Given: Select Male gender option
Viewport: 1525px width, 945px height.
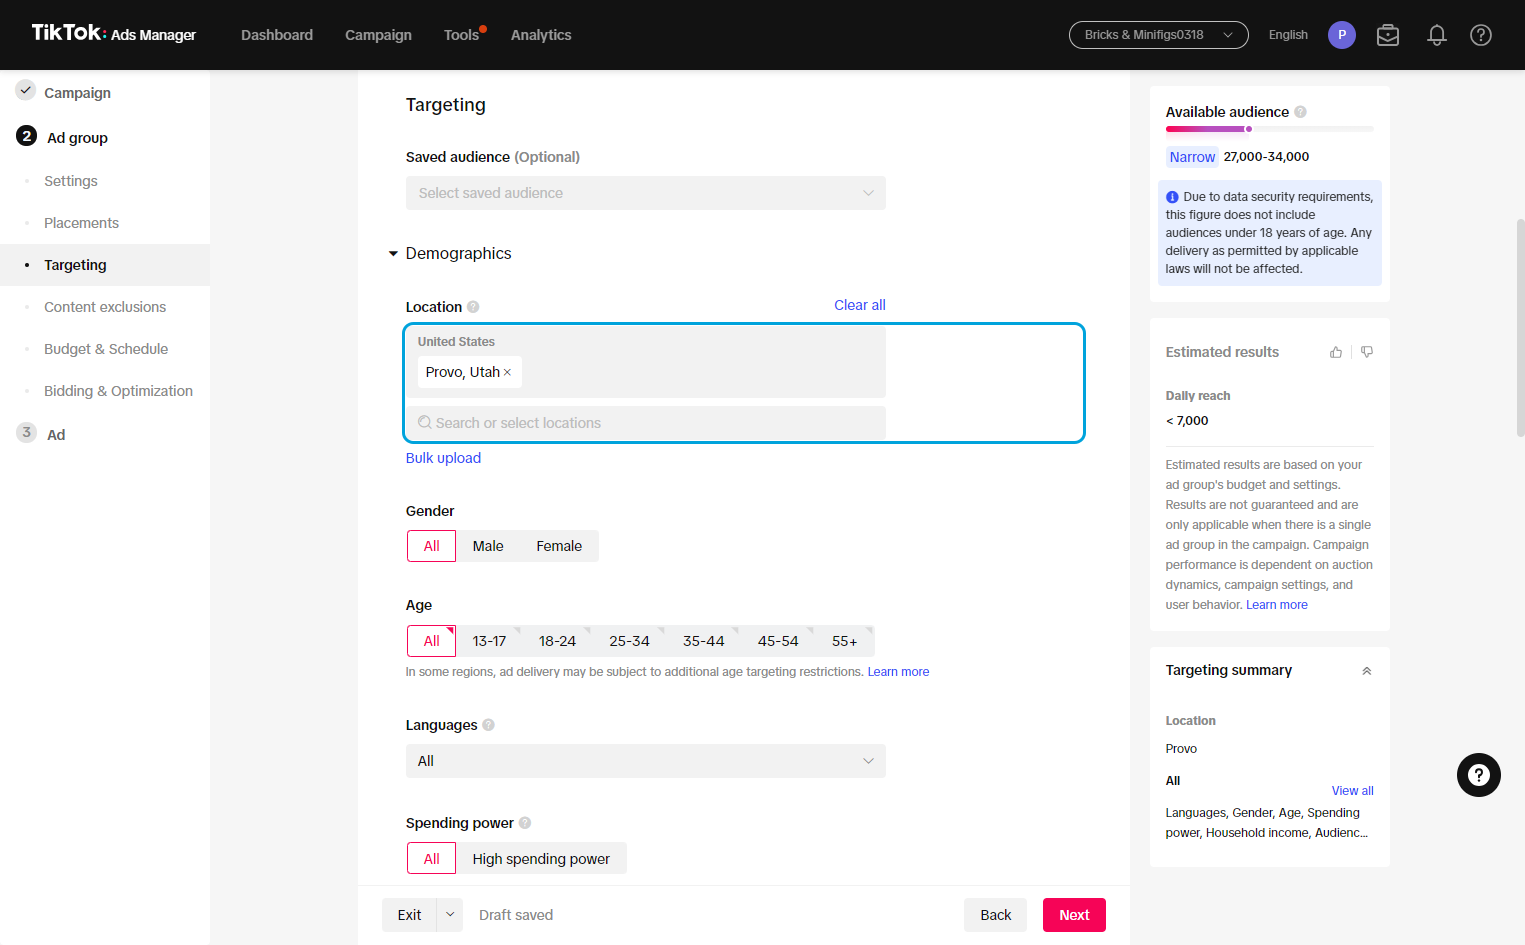Looking at the screenshot, I should [488, 546].
